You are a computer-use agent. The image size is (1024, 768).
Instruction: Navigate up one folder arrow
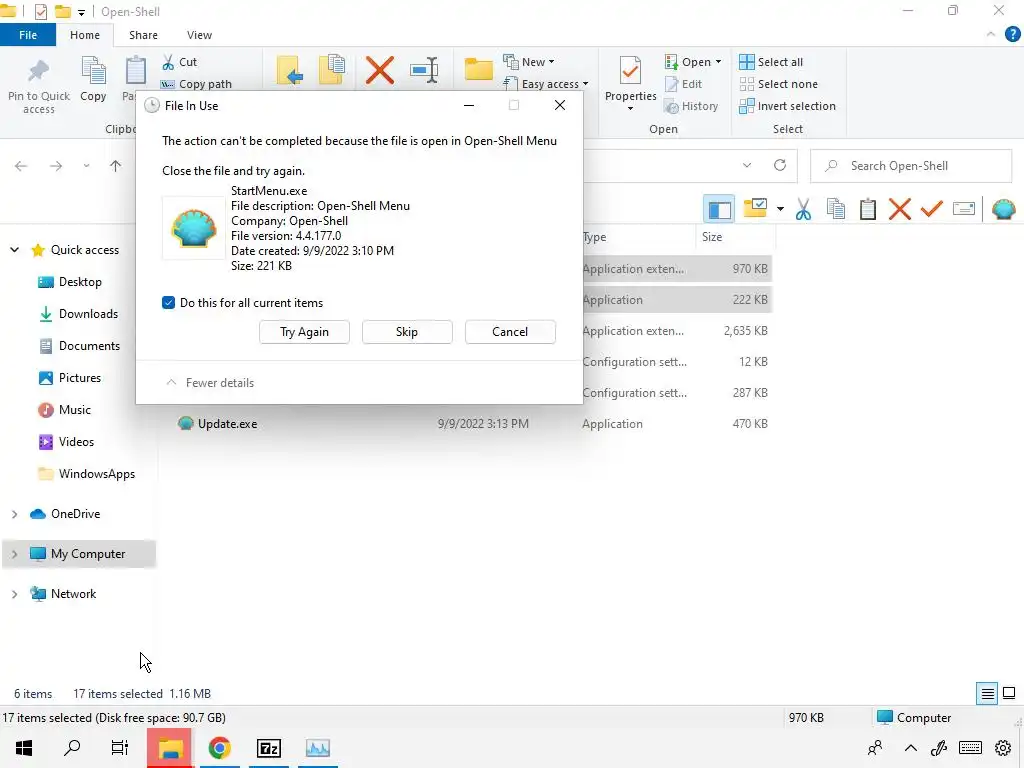pyautogui.click(x=116, y=166)
